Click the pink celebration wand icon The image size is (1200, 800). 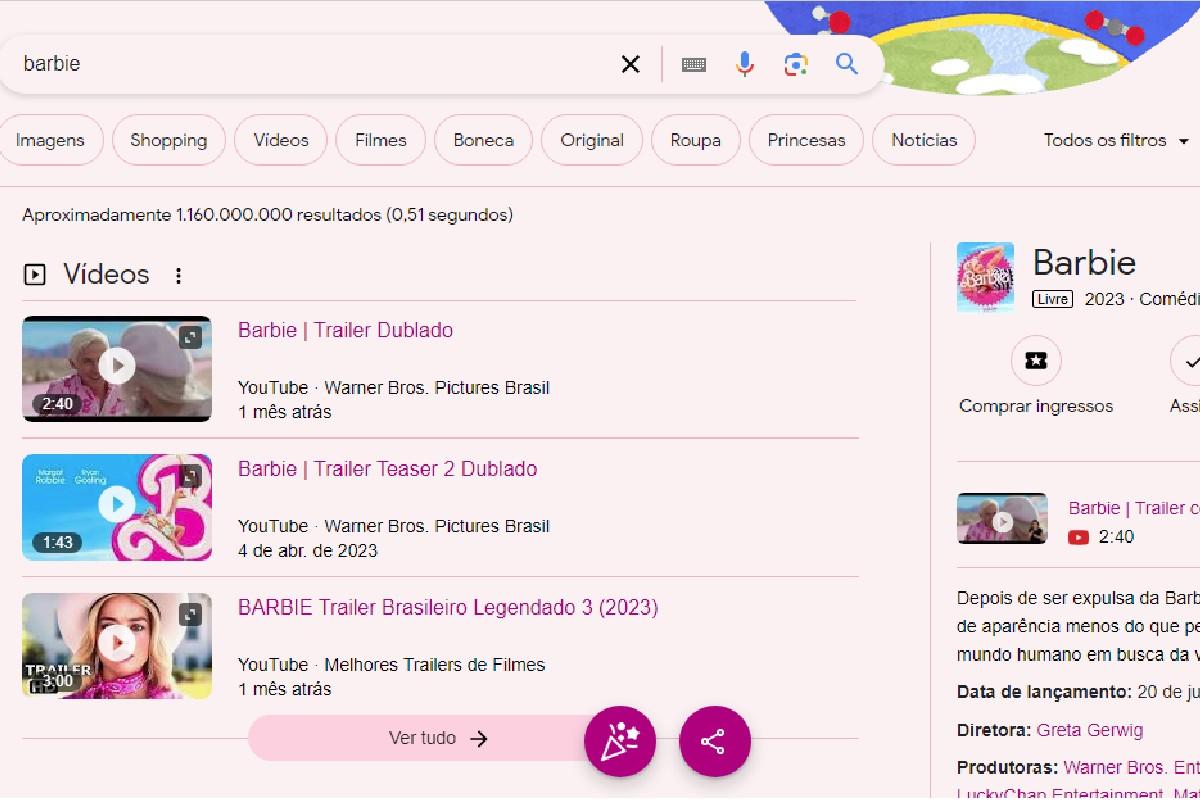(619, 741)
